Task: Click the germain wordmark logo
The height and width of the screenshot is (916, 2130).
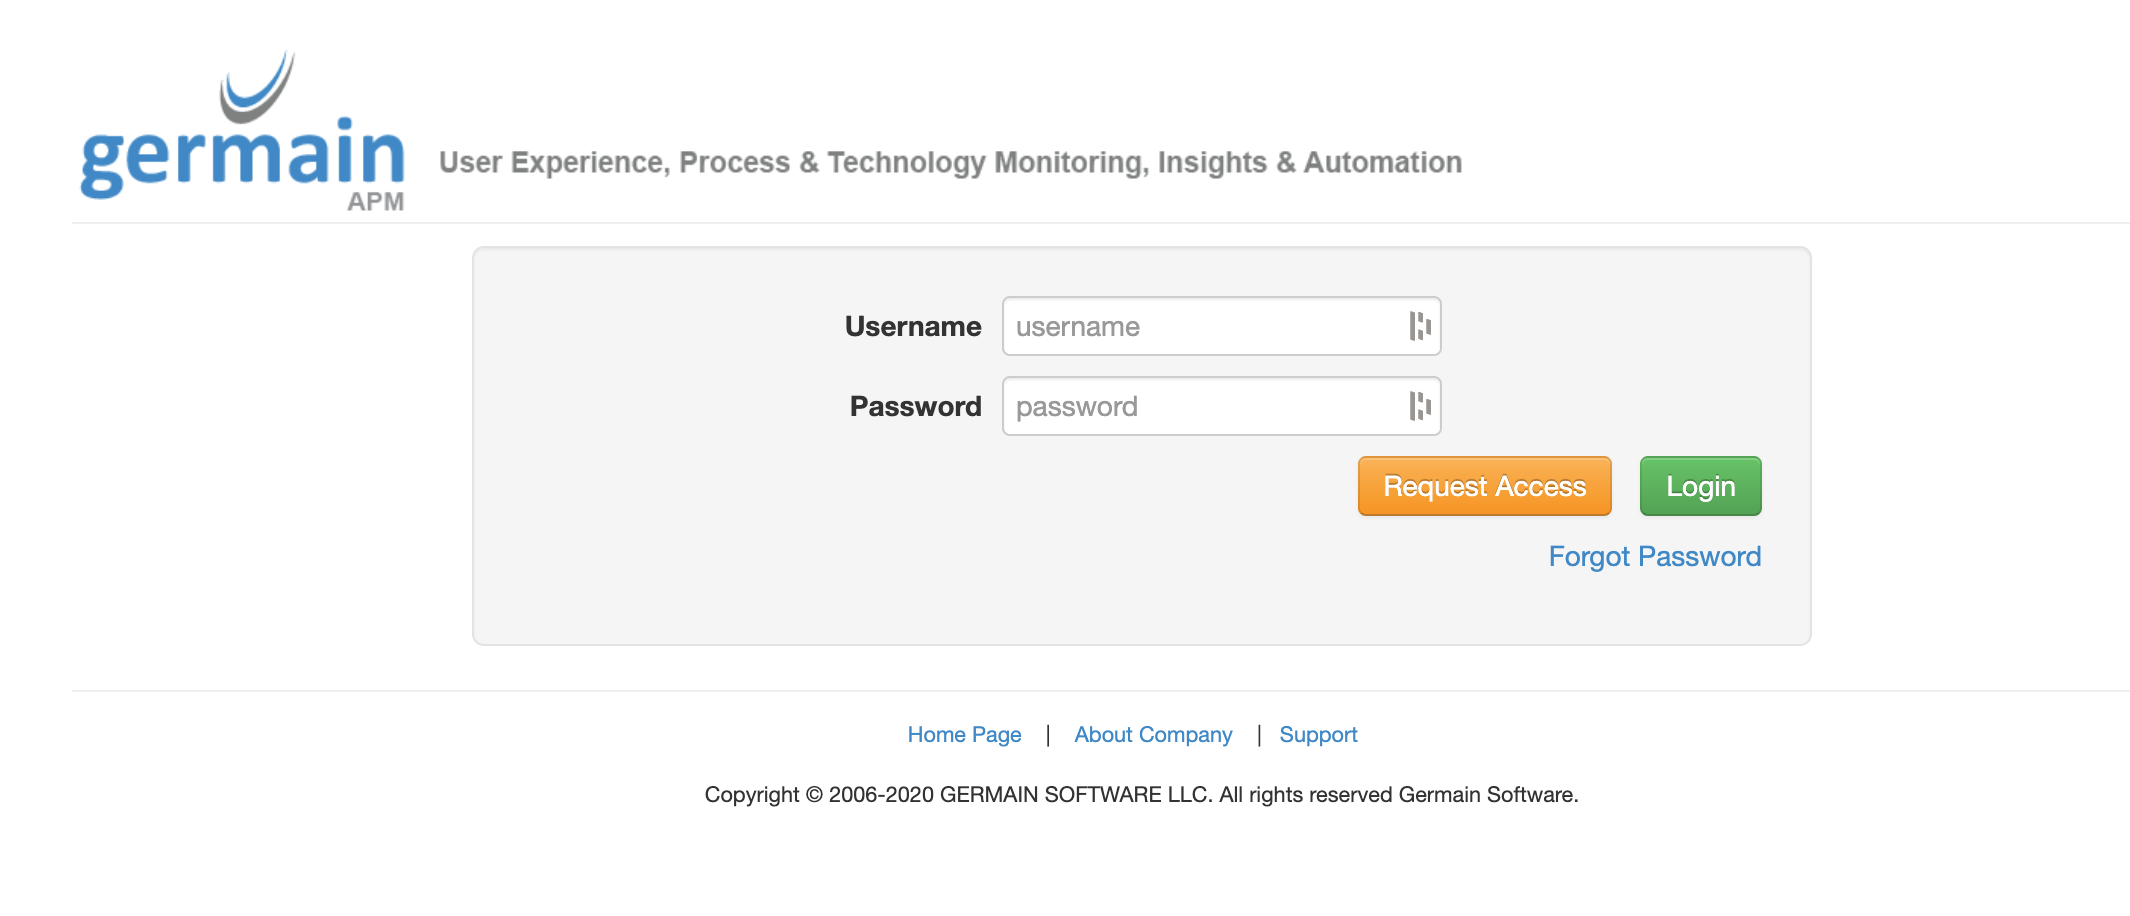Action: pyautogui.click(x=242, y=155)
